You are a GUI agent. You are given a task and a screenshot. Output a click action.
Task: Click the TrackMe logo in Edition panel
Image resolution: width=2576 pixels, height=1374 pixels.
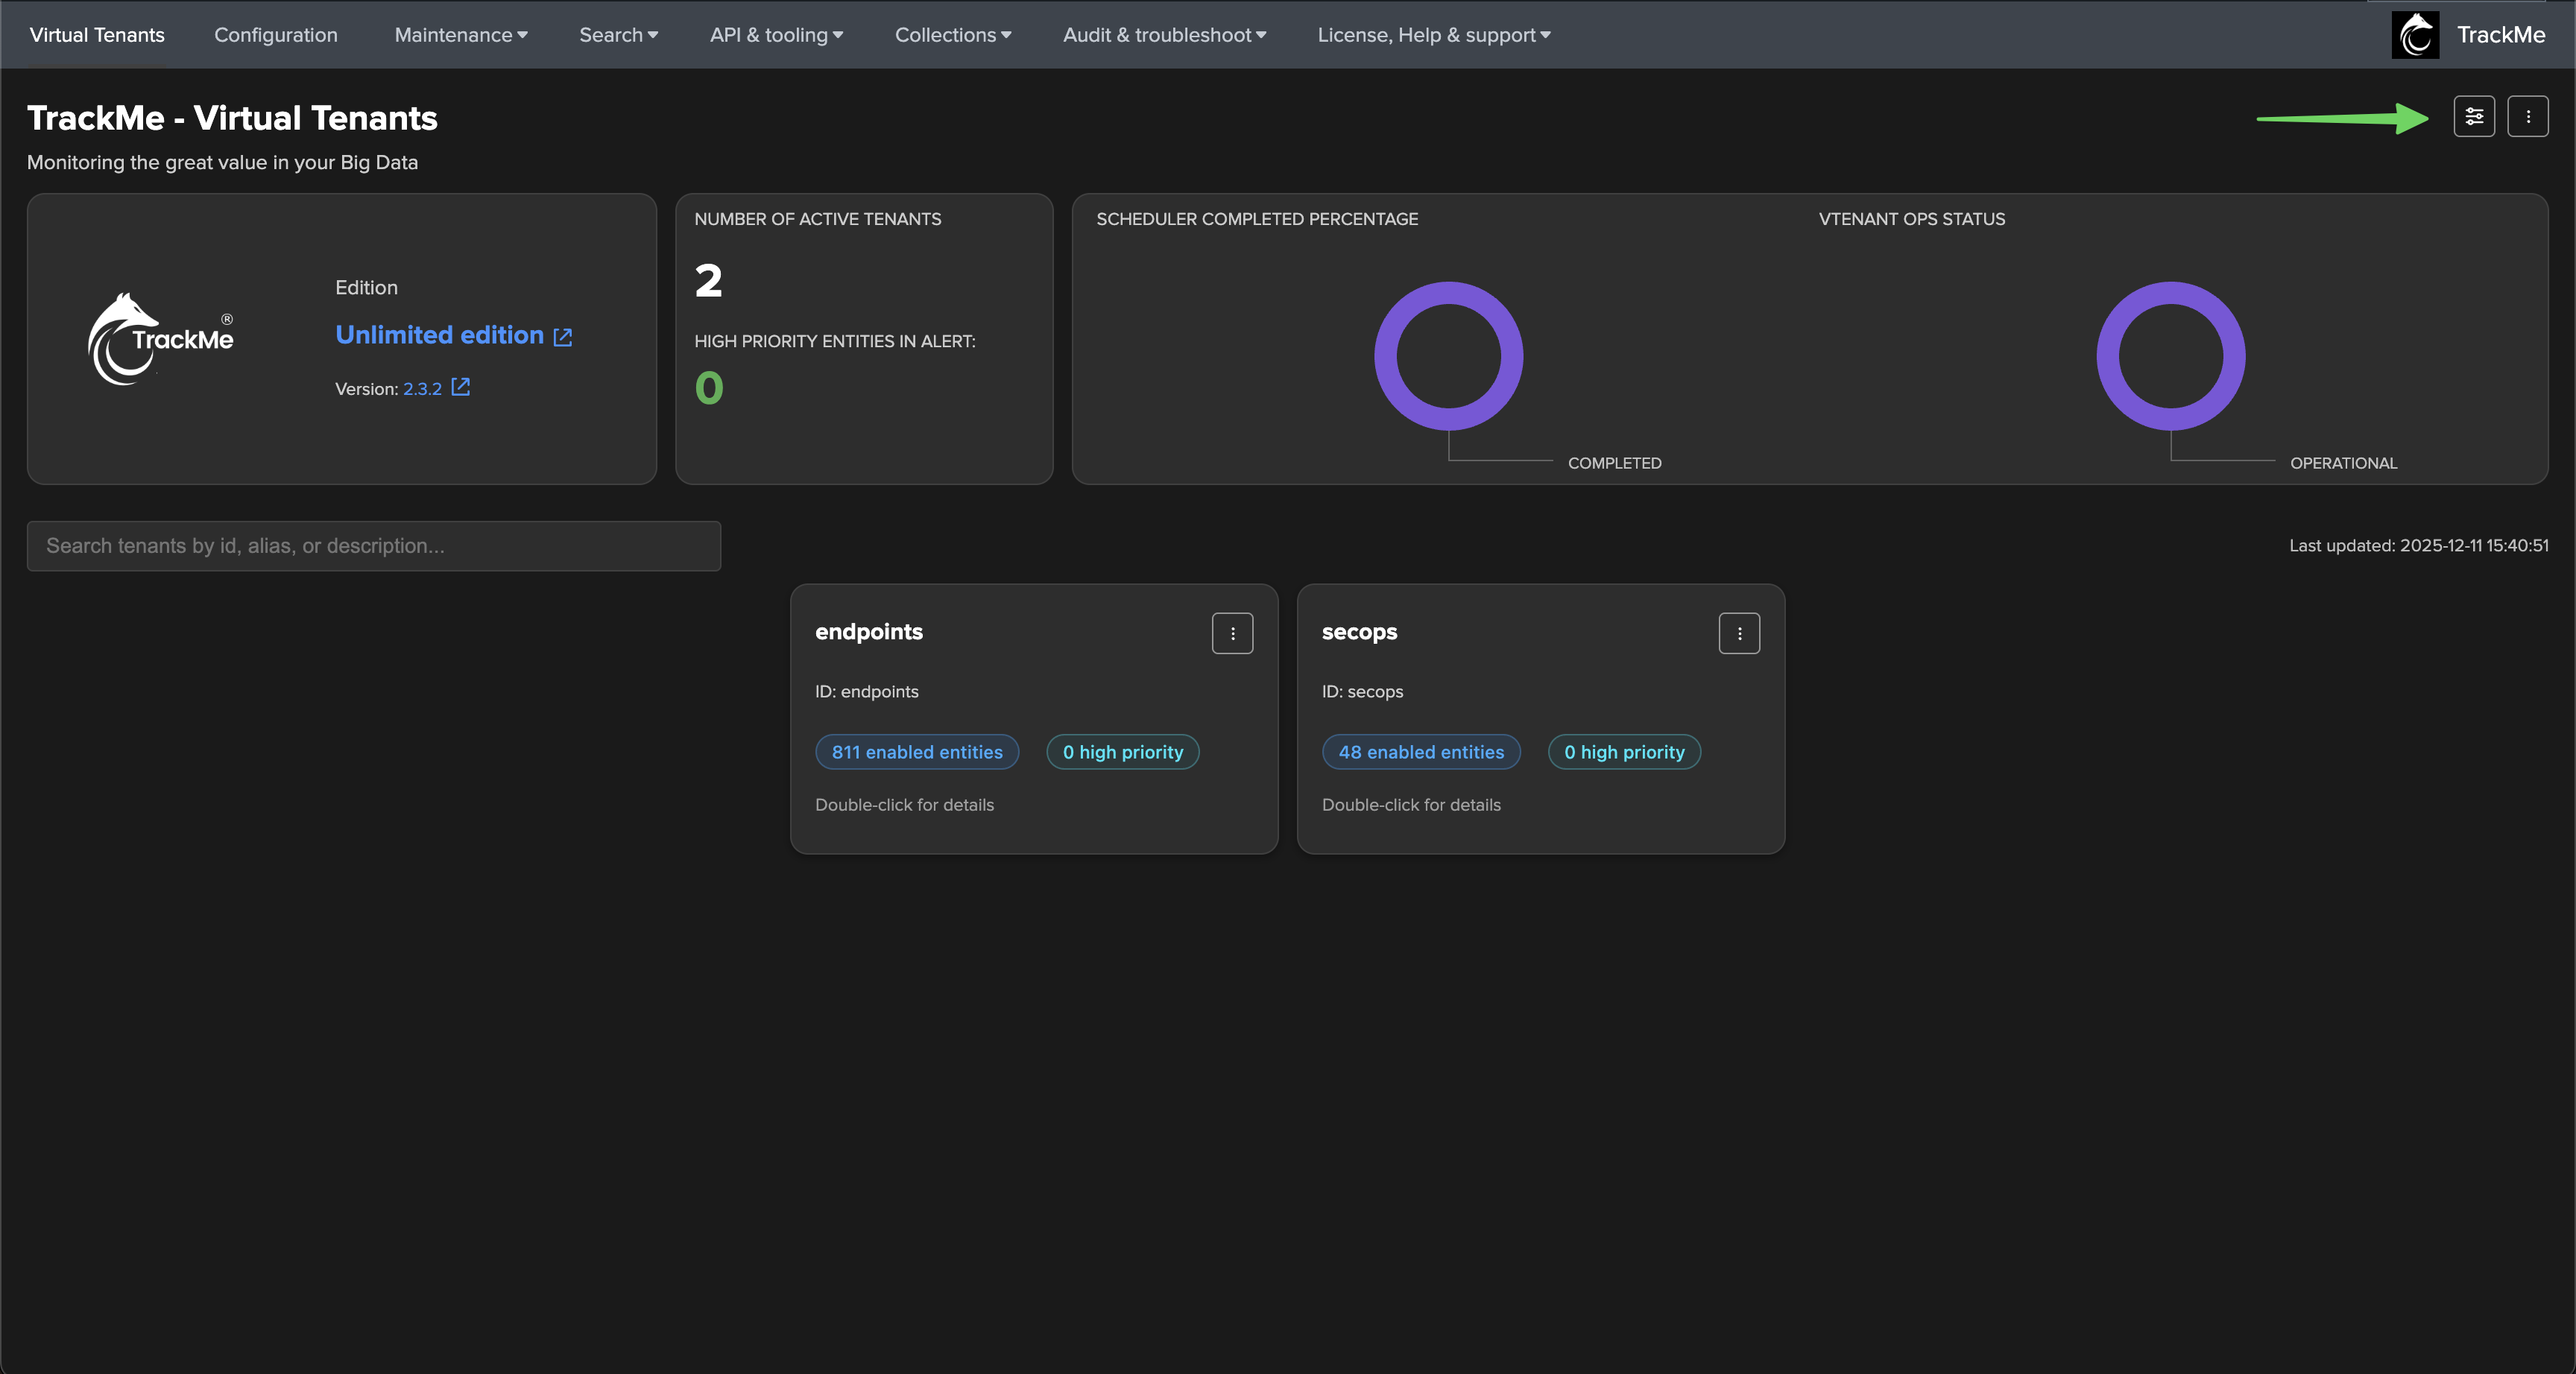click(x=160, y=339)
